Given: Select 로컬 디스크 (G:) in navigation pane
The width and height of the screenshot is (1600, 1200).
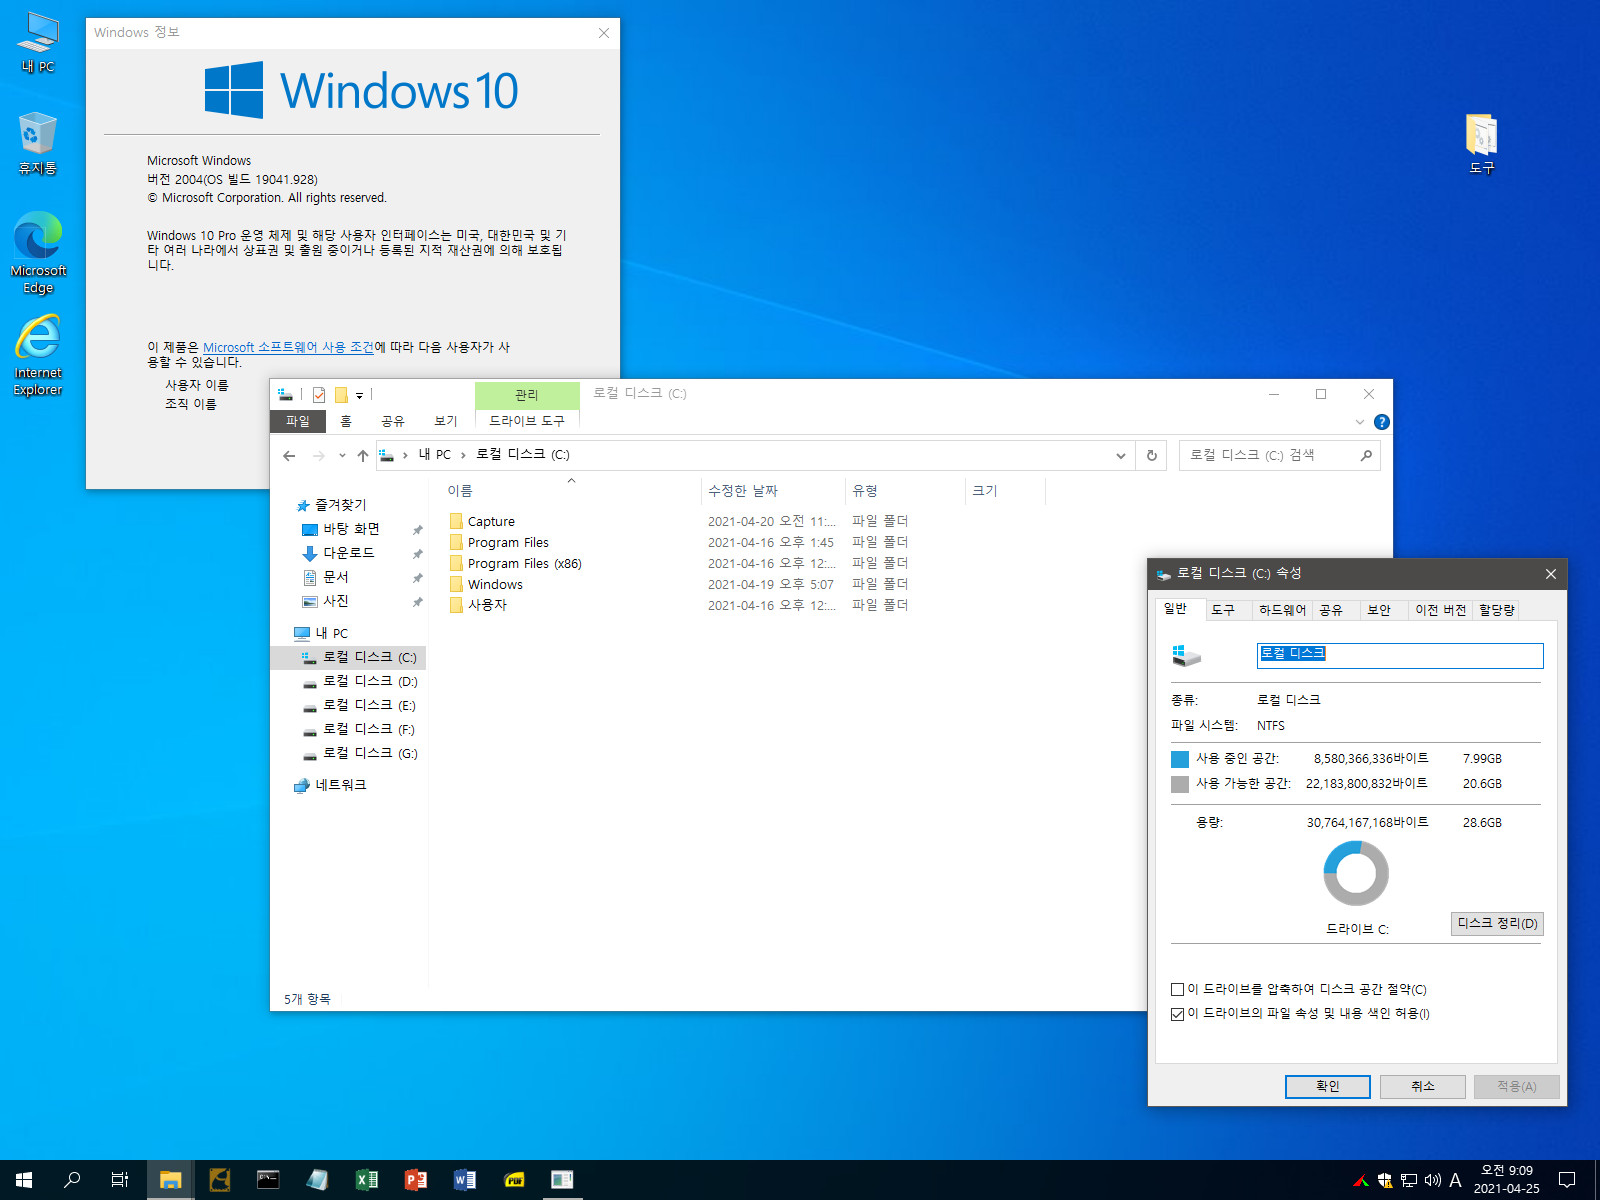Looking at the screenshot, I should [x=360, y=753].
